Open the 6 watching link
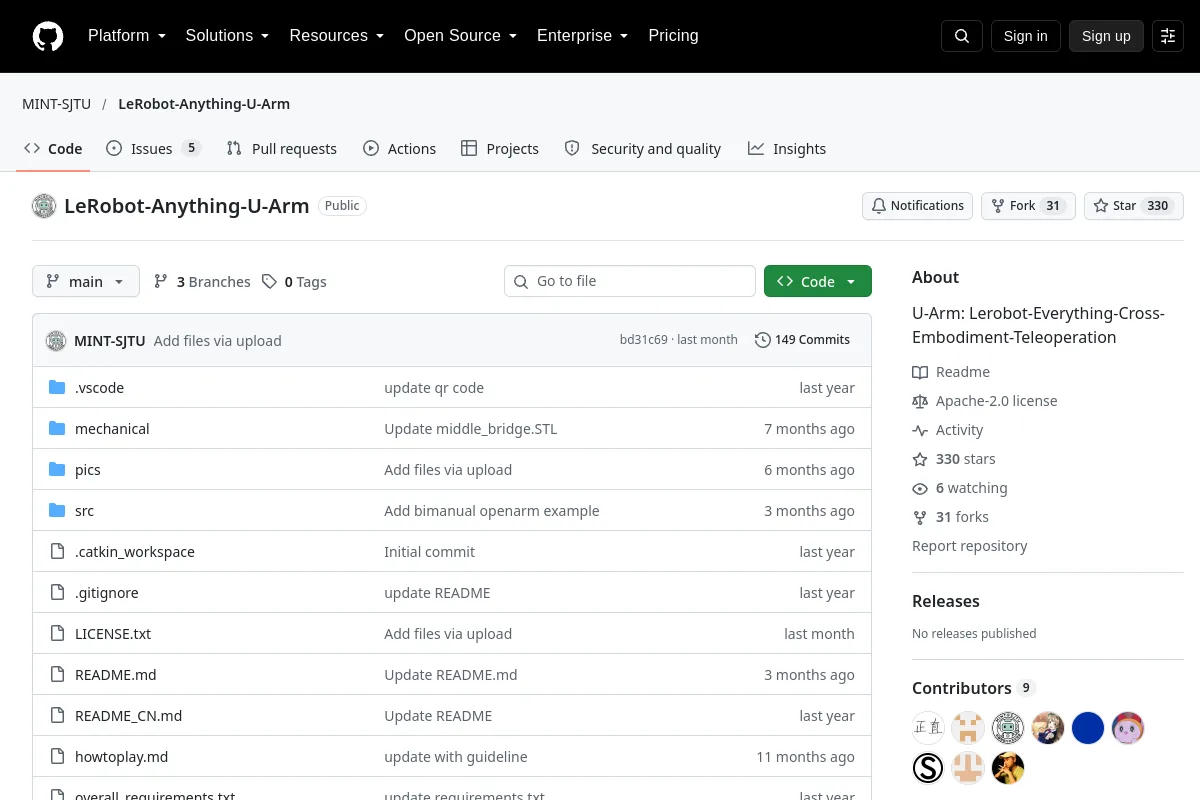Viewport: 1200px width, 800px height. point(960,488)
